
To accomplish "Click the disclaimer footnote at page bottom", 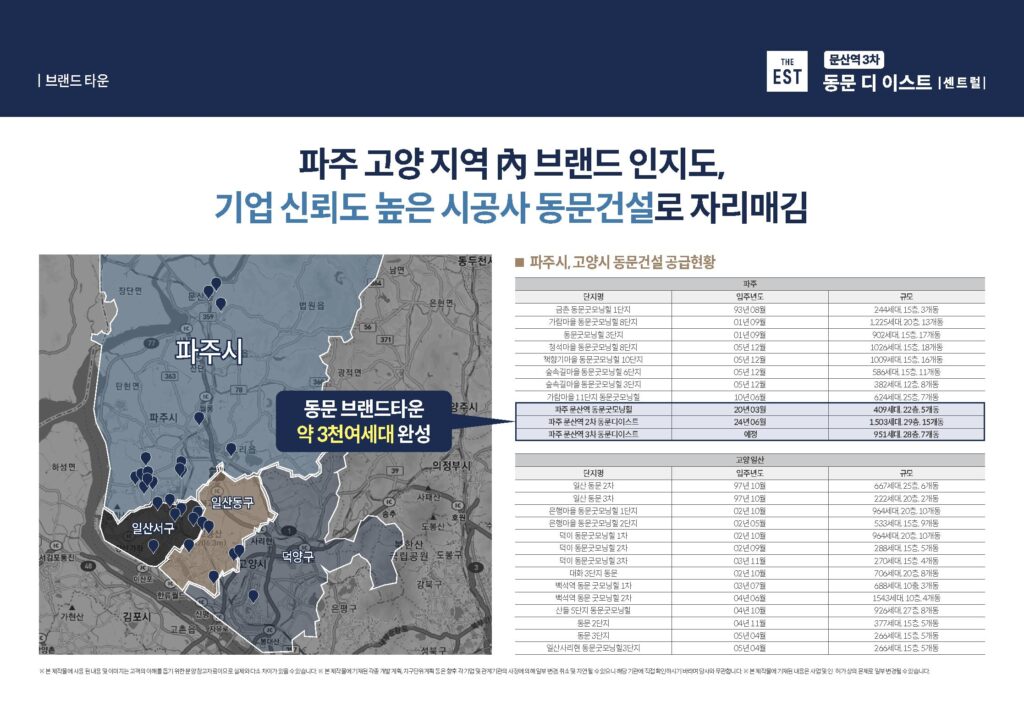I will click(484, 671).
